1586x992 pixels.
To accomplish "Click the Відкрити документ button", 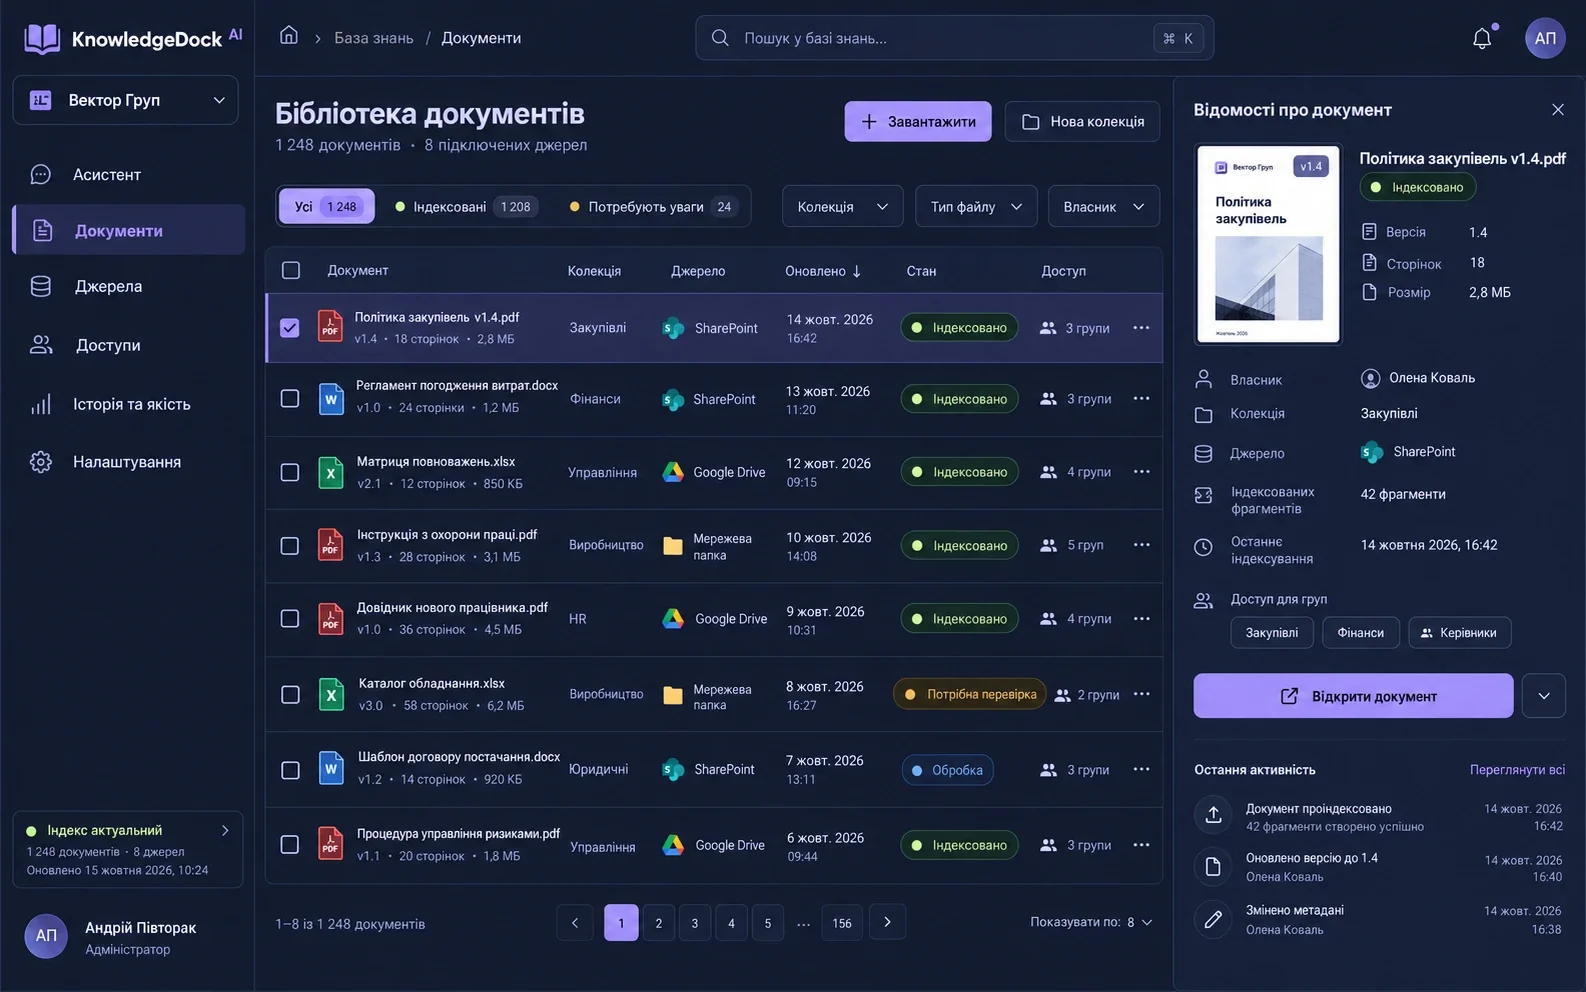I will tap(1353, 696).
